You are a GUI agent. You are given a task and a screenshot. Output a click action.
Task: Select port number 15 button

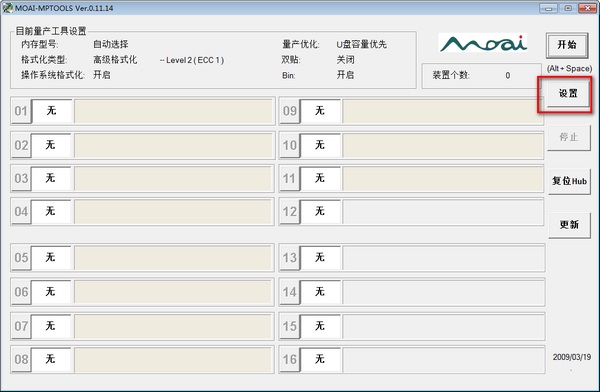(290, 326)
